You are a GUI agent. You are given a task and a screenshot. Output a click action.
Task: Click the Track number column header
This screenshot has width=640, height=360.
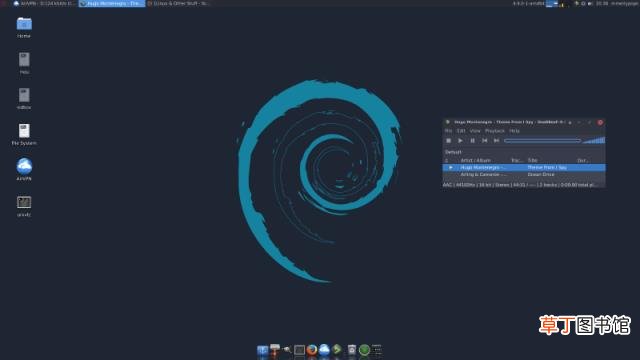point(517,160)
